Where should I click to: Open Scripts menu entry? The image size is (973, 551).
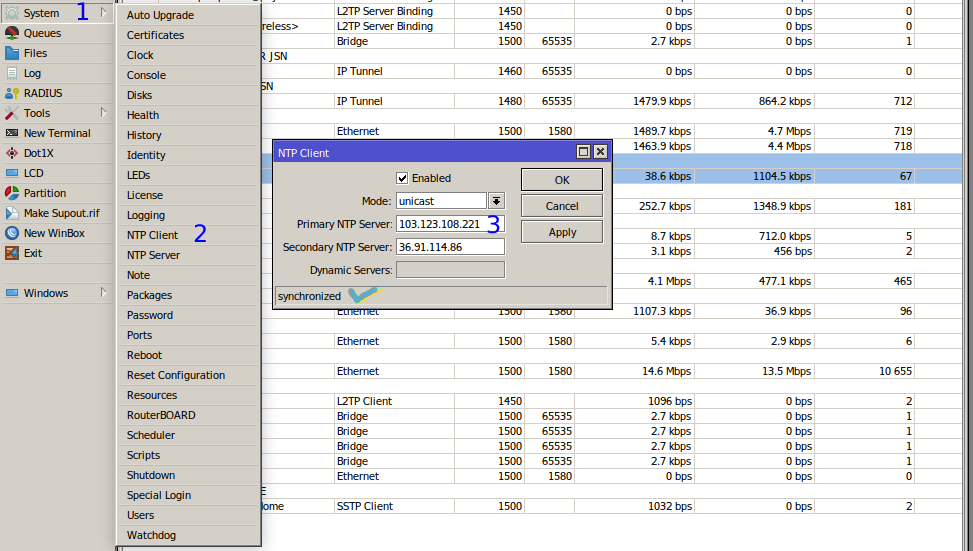coord(189,455)
